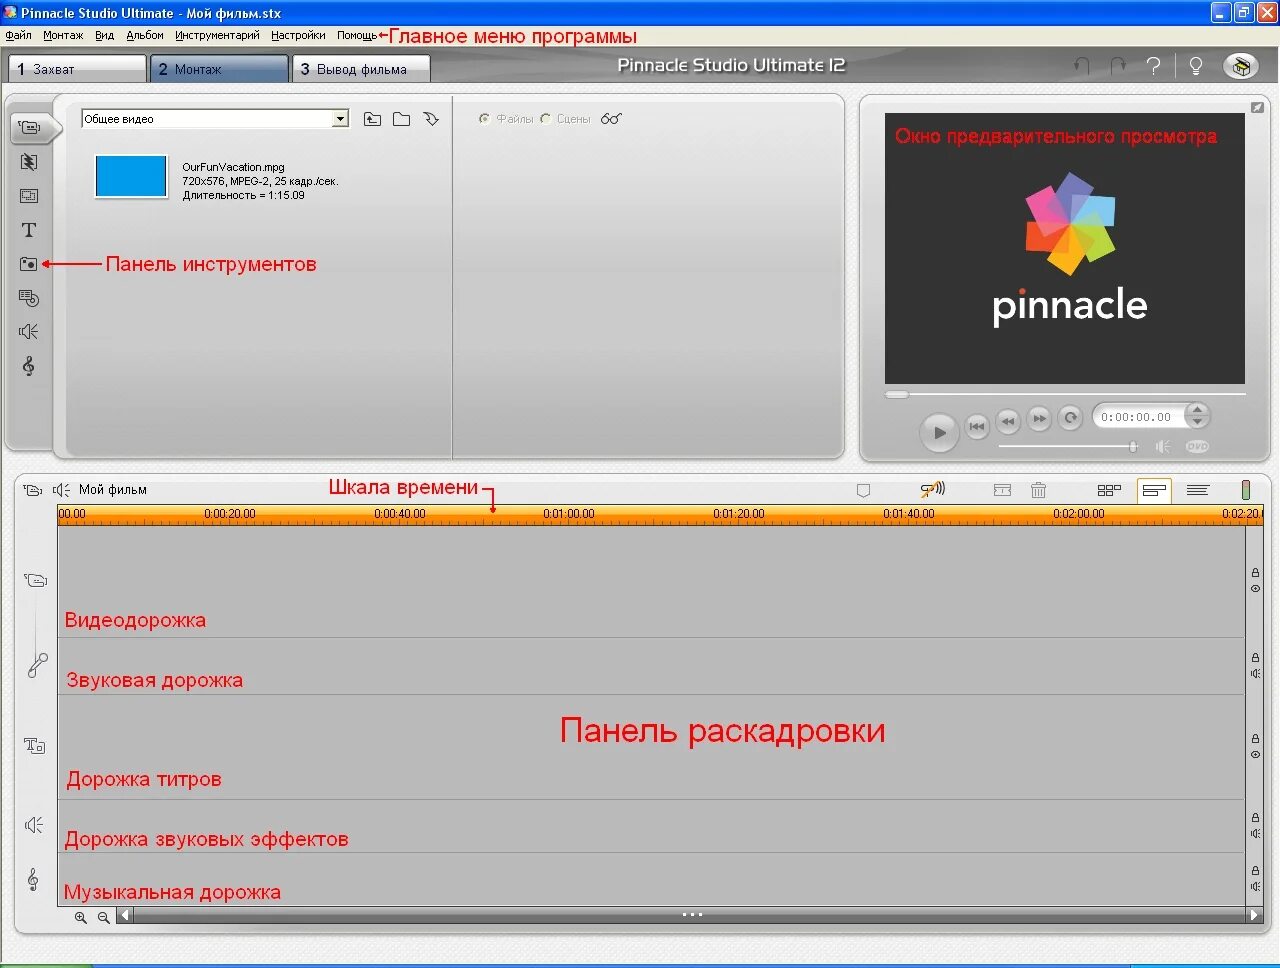Click the curved-arrow icon beside the folder button
The height and width of the screenshot is (968, 1280).
(431, 119)
